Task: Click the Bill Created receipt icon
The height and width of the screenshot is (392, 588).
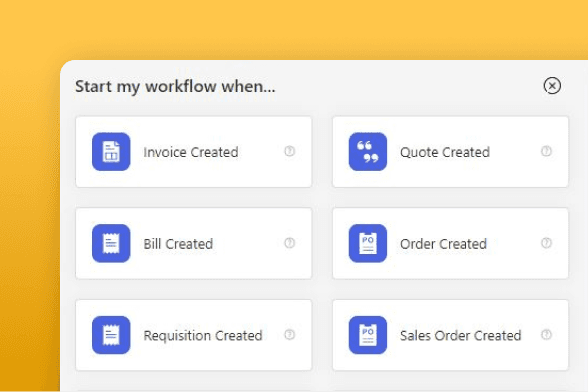Action: (111, 243)
